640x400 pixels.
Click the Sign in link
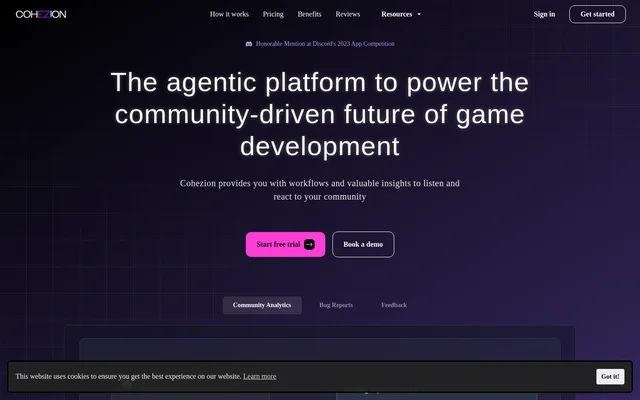[544, 14]
